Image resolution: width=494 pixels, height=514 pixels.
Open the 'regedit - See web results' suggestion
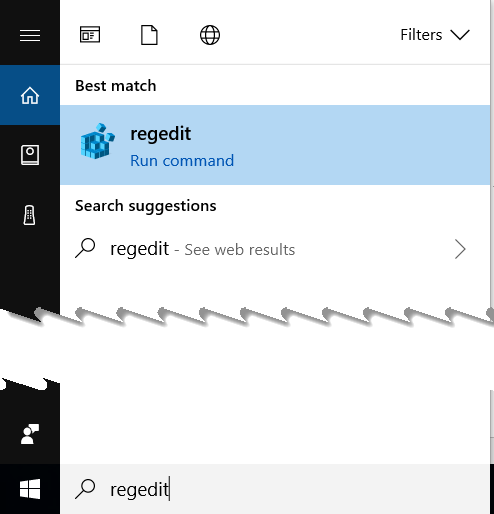pos(275,249)
